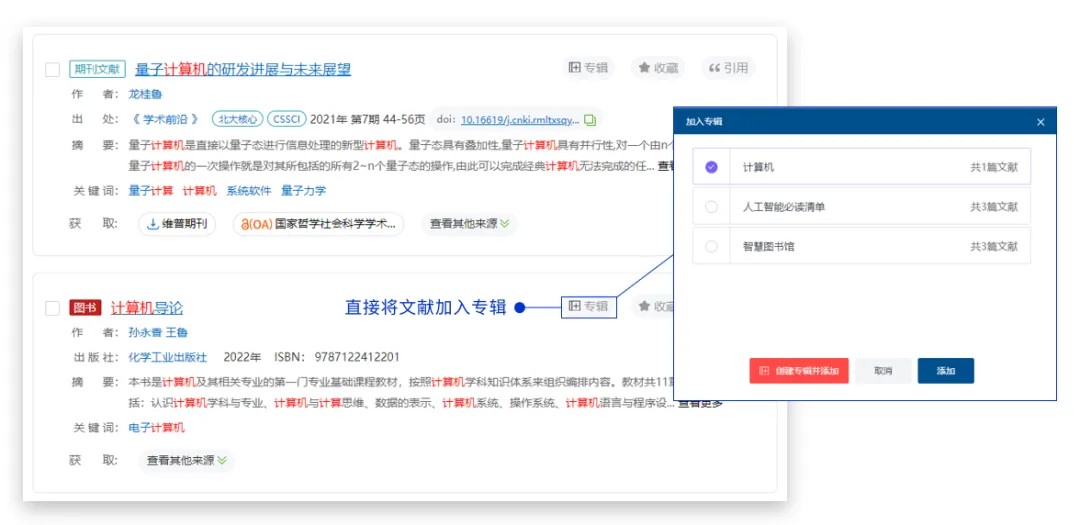The width and height of the screenshot is (1080, 525).
Task: Download from 维普期刊 source
Action: click(x=177, y=224)
